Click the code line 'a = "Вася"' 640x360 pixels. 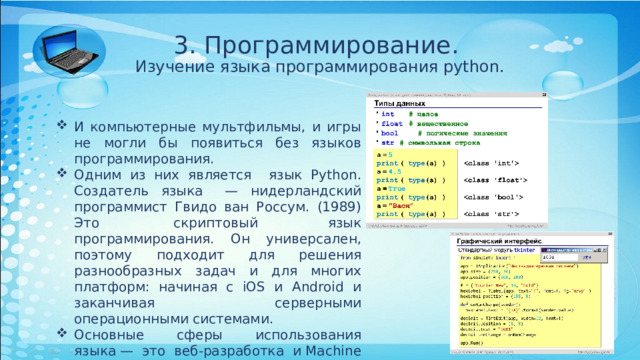(395, 206)
